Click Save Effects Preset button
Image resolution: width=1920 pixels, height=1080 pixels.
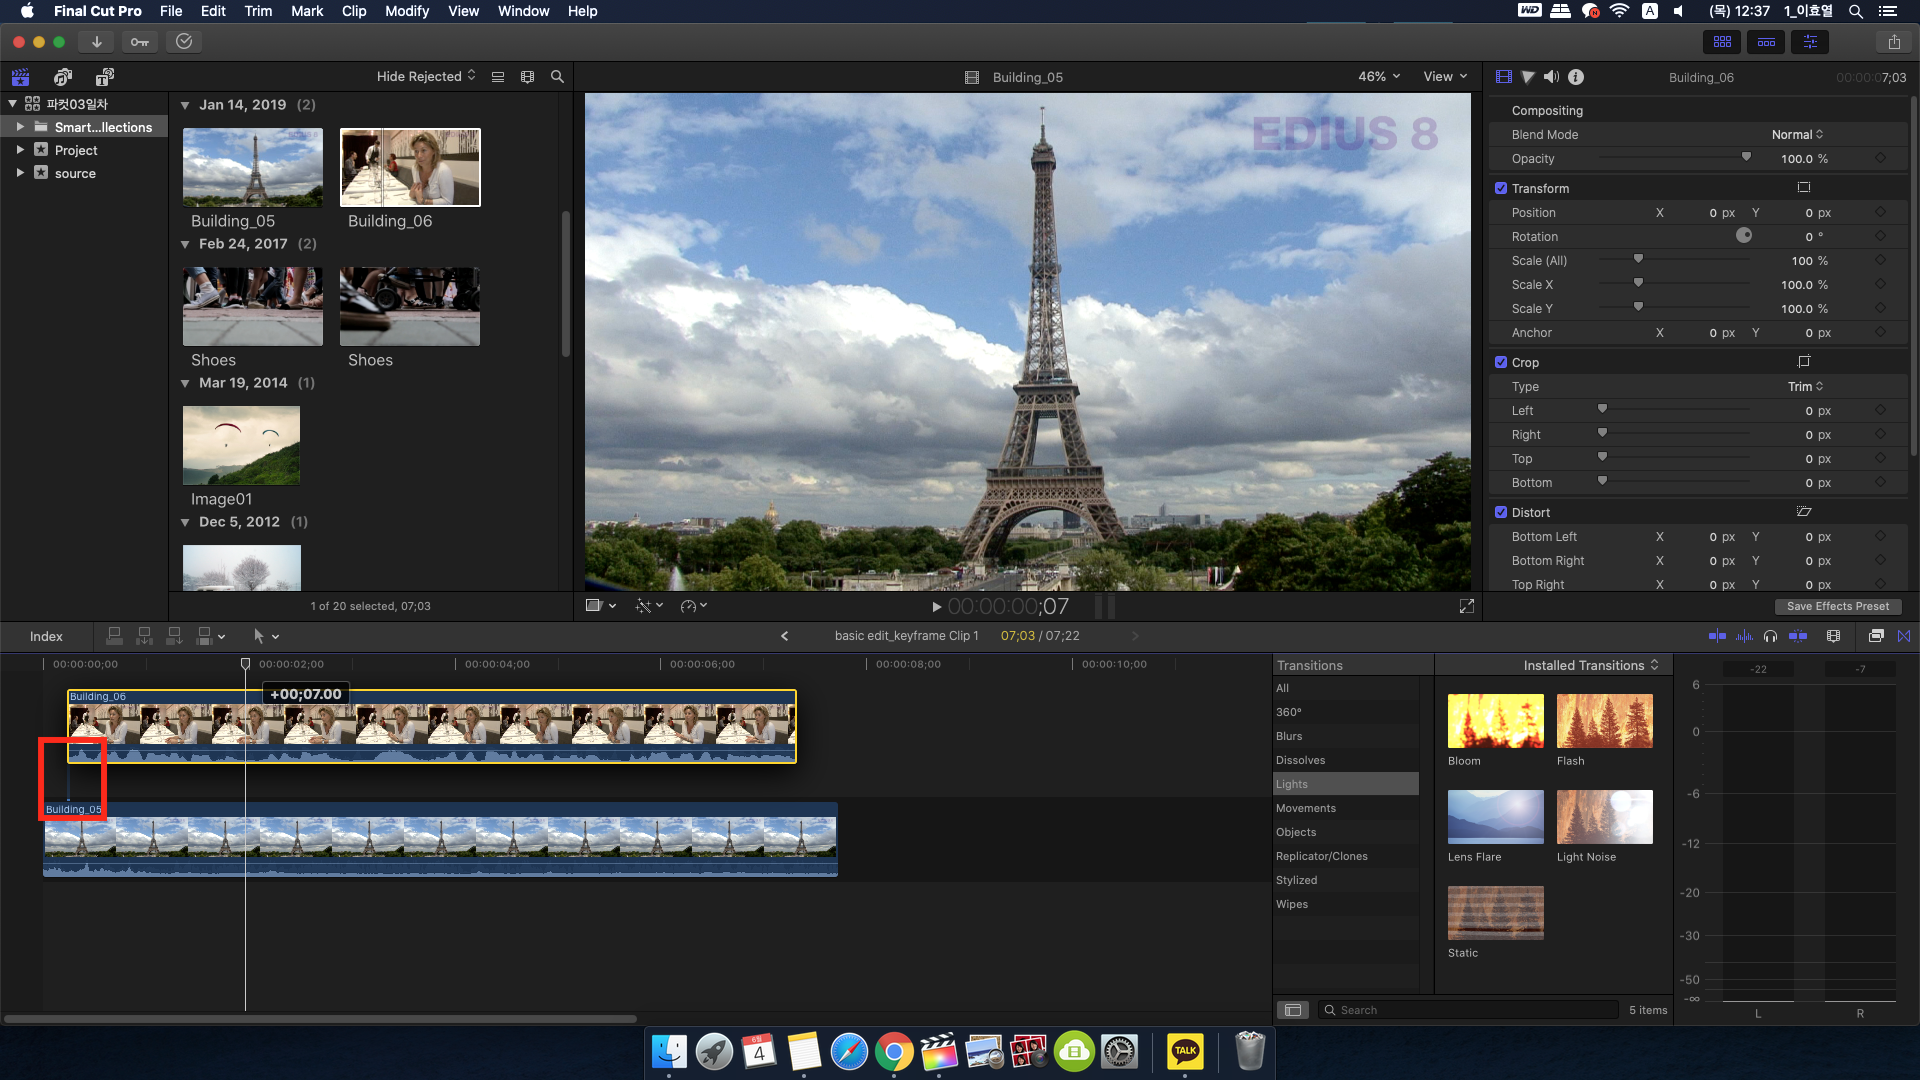1837,606
